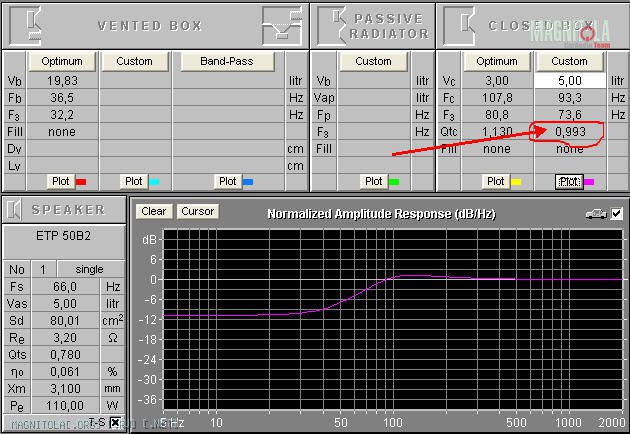Viewport: 630px width, 434px height.
Task: Plot the Closed Box Optimum curve
Action: (495, 182)
